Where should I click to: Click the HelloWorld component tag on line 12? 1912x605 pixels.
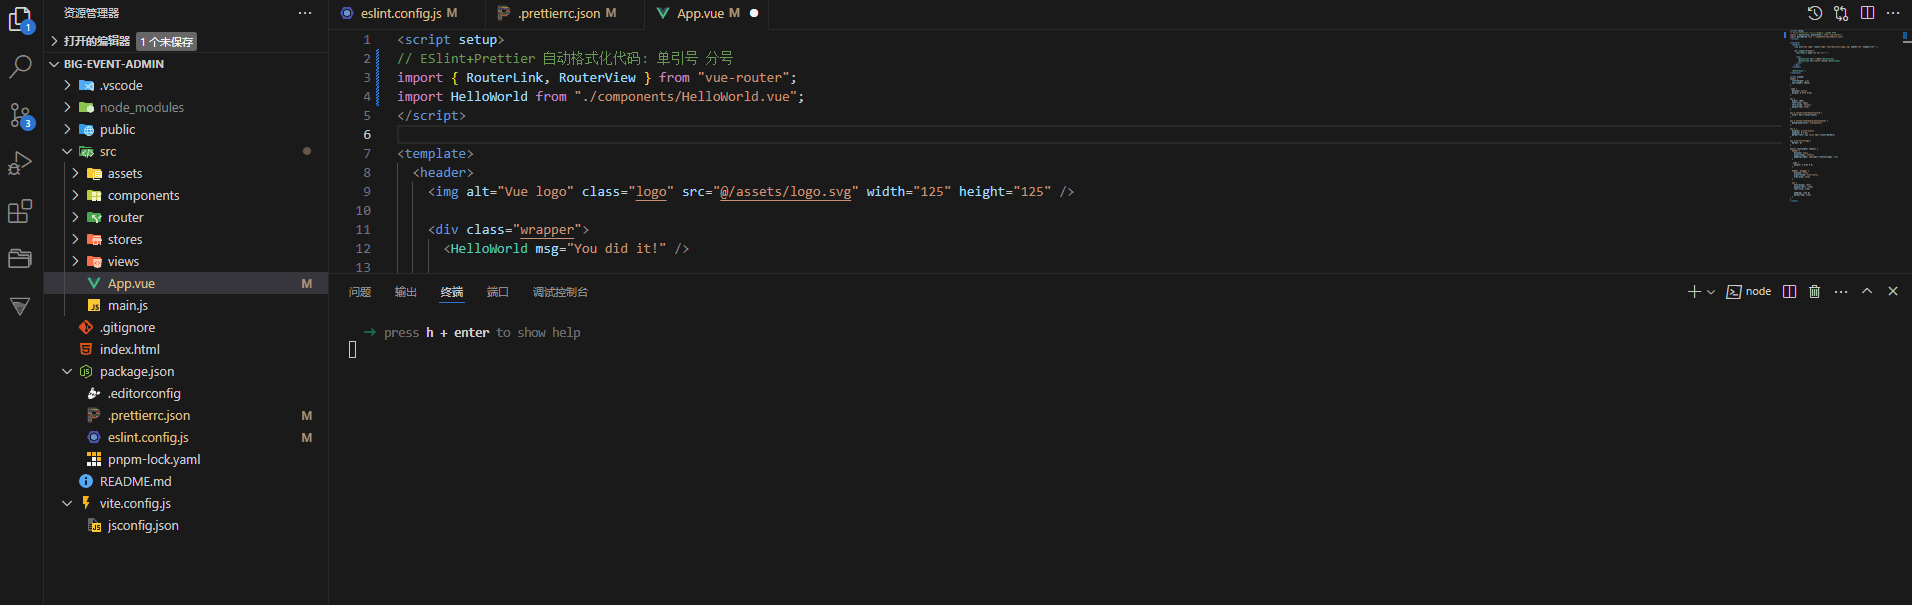pyautogui.click(x=489, y=249)
